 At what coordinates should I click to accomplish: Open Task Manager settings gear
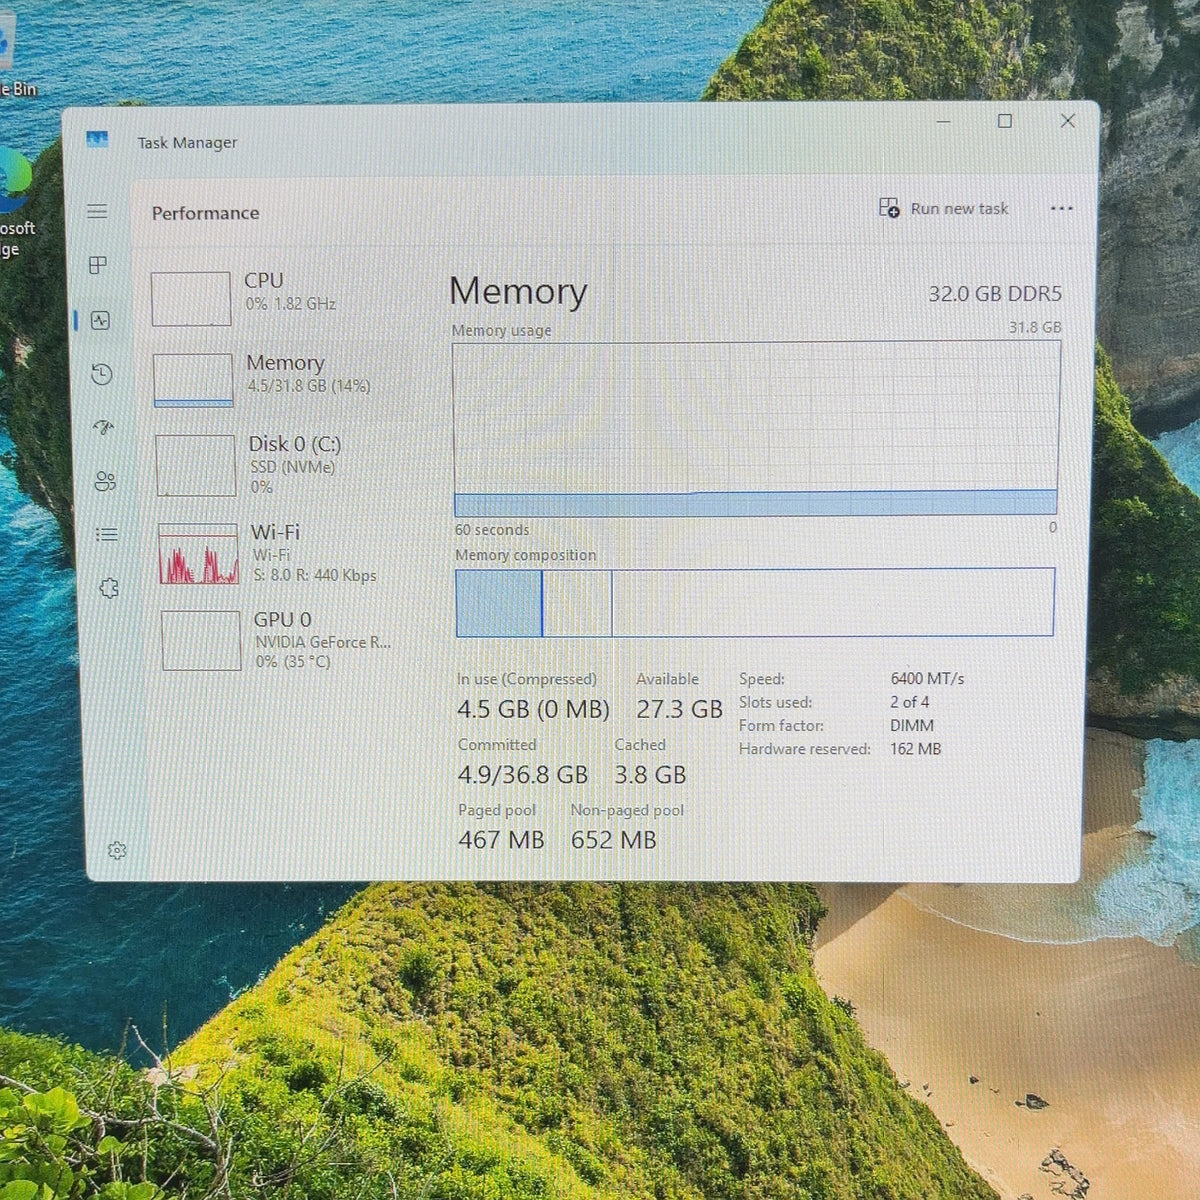tap(117, 851)
